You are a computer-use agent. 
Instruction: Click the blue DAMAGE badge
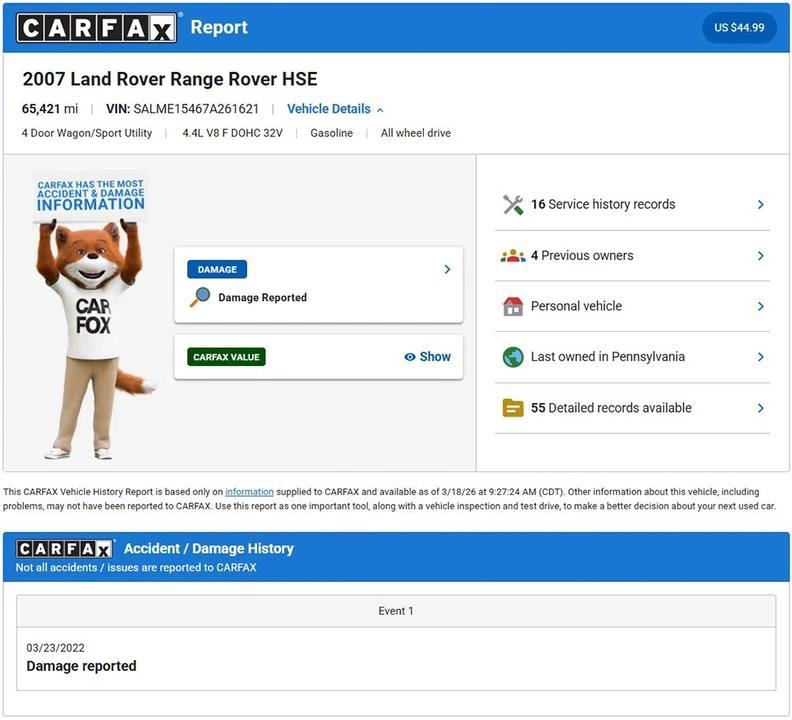217,269
